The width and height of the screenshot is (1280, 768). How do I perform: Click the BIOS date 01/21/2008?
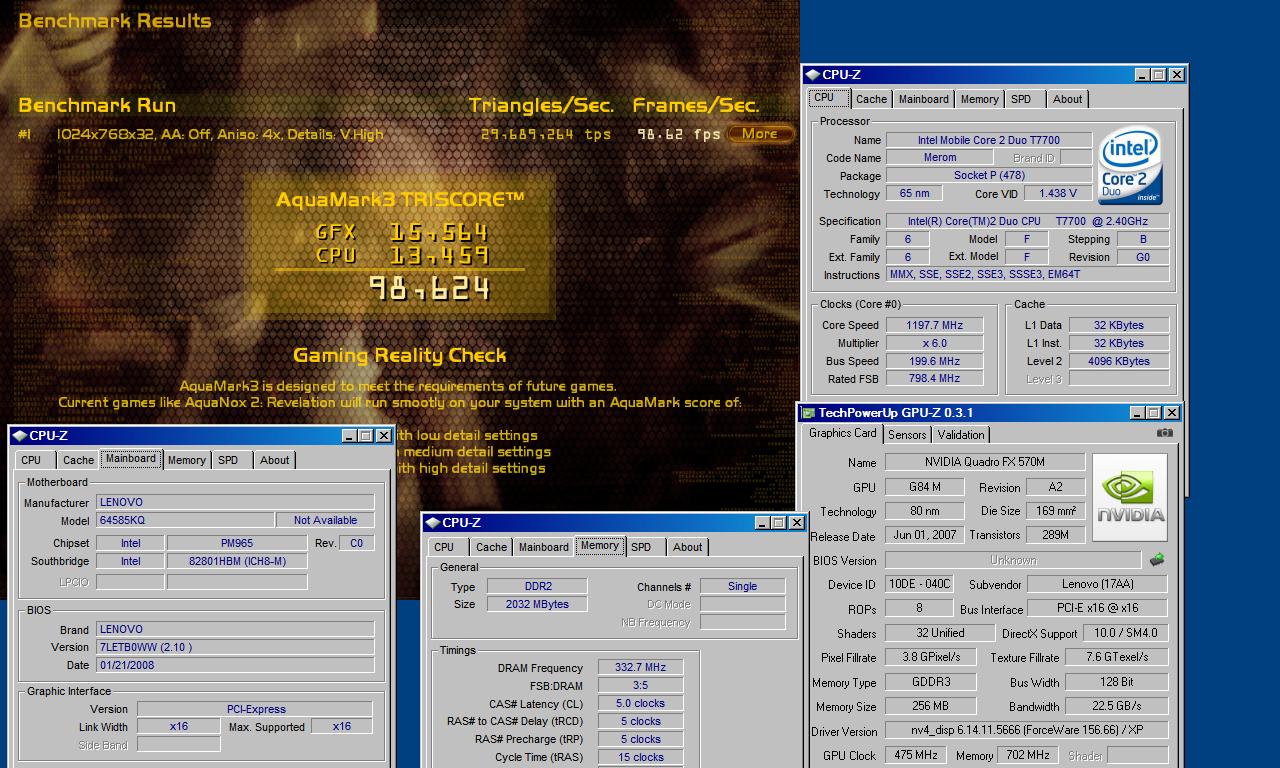coord(235,665)
